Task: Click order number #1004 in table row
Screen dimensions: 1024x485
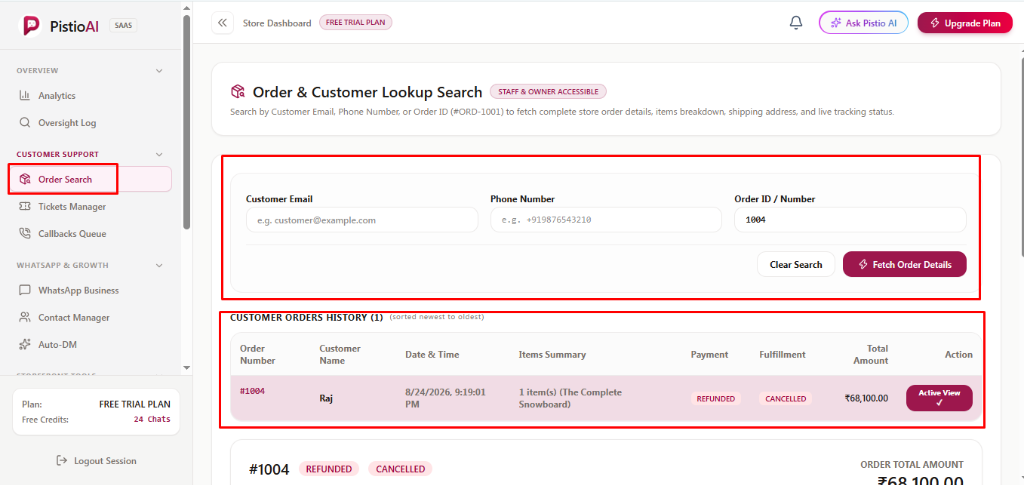Action: pos(251,391)
